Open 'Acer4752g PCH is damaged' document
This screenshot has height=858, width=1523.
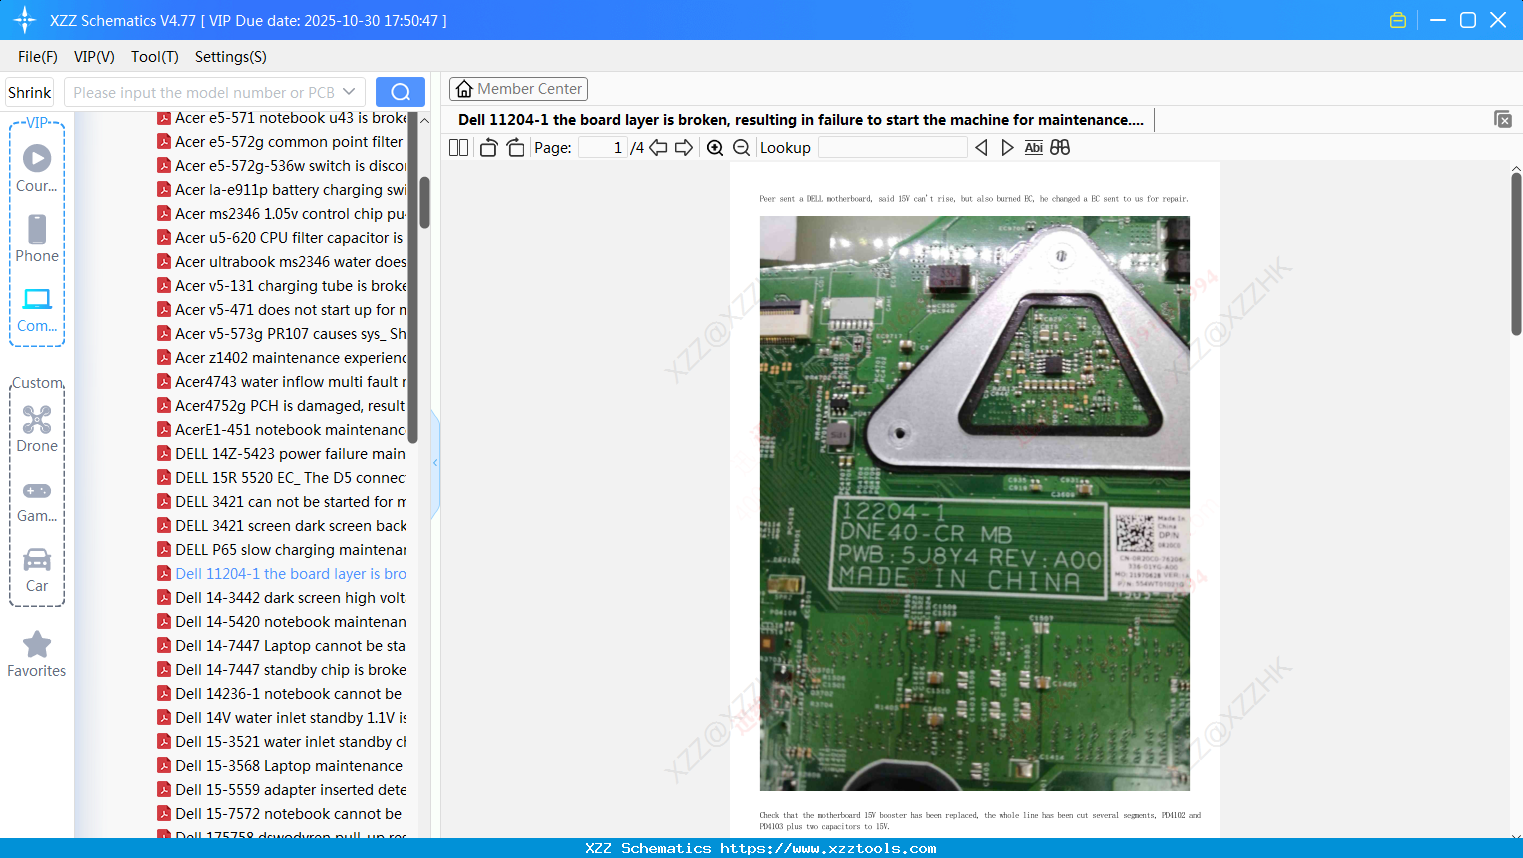coord(281,406)
